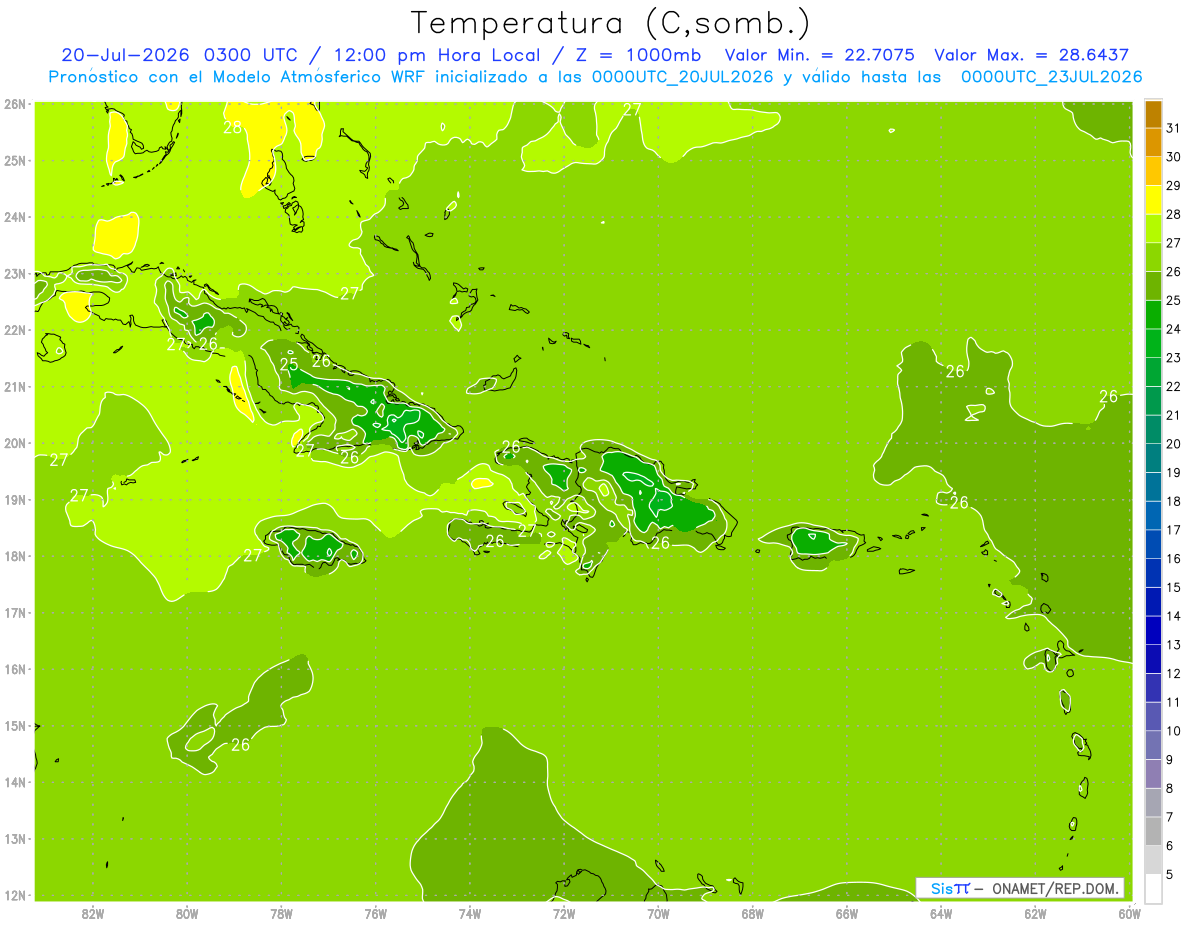Click the legend swatch between 26 and 27
Image resolution: width=1200 pixels, height=927 pixels.
[x=1153, y=258]
